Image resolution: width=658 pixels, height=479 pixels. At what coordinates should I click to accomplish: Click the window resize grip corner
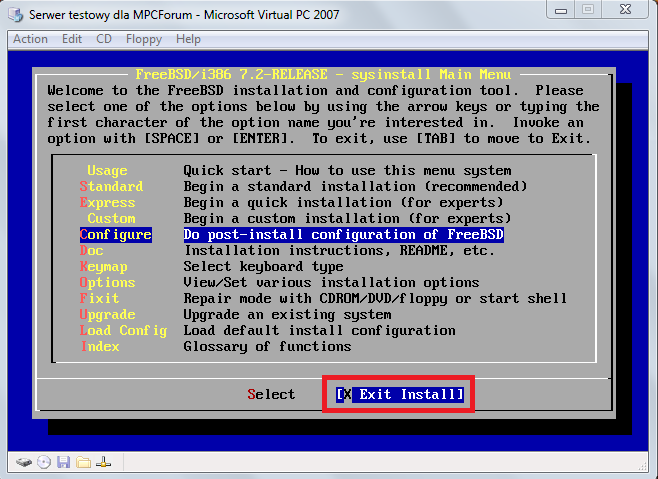(x=643, y=466)
